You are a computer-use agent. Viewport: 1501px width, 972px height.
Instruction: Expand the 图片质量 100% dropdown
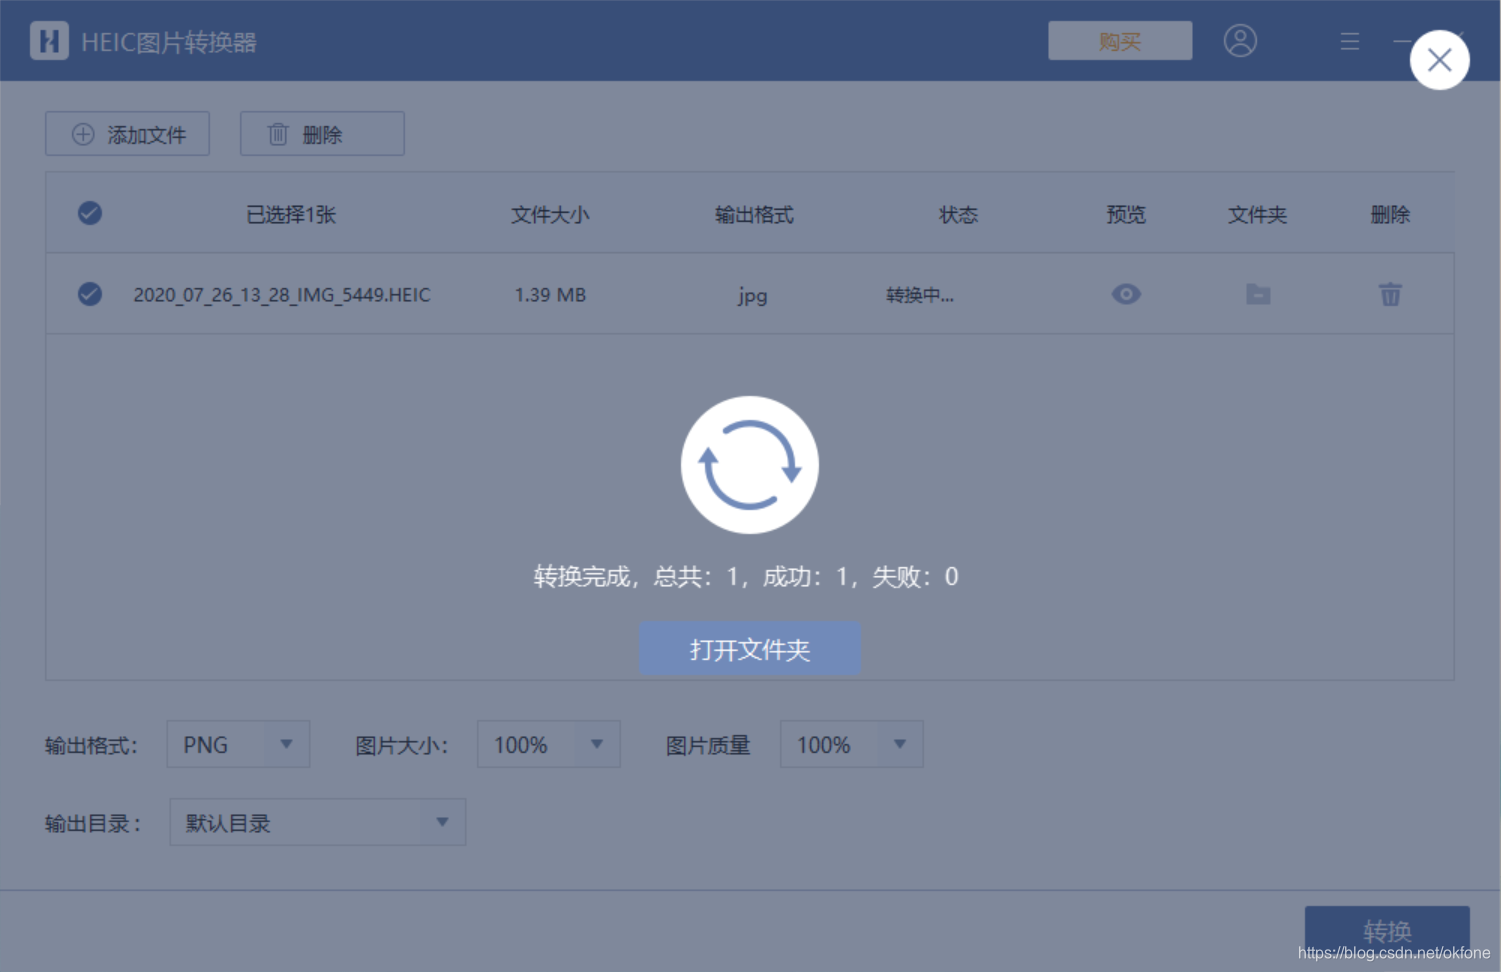(852, 744)
